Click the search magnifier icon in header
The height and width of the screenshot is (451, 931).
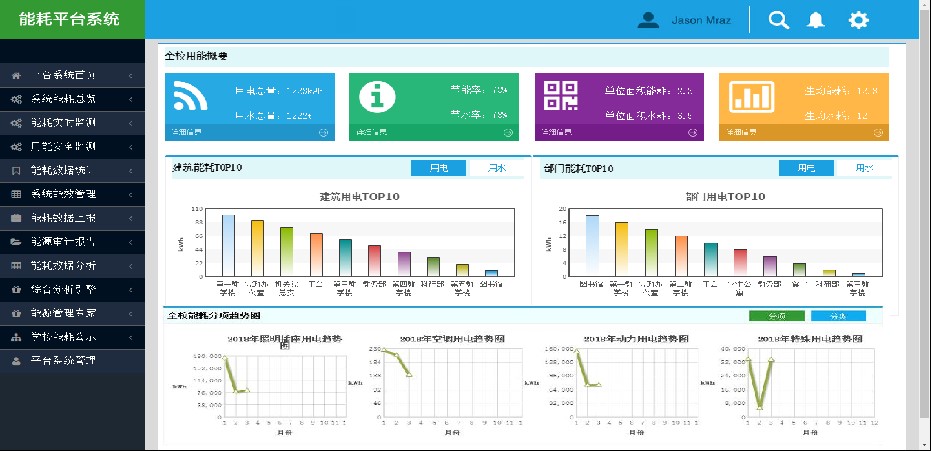778,20
